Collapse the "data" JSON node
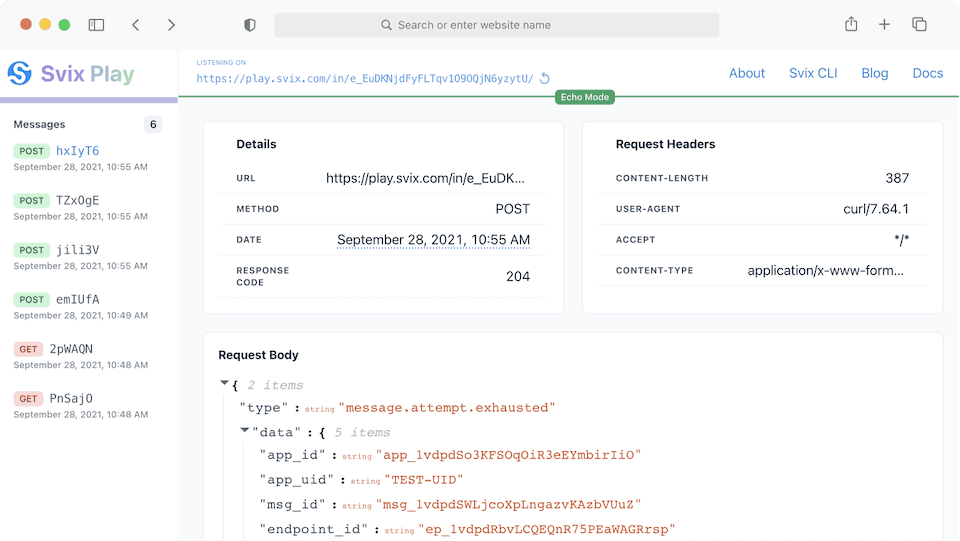Screen dimensions: 960x541 click(x=244, y=431)
